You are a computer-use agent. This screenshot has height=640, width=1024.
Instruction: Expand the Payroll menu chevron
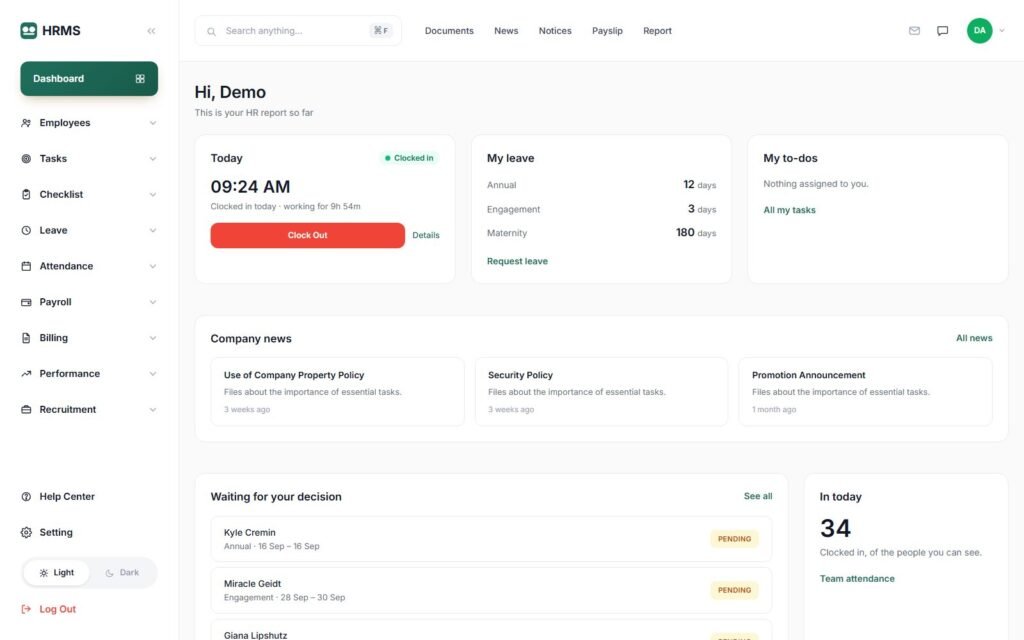click(153, 302)
